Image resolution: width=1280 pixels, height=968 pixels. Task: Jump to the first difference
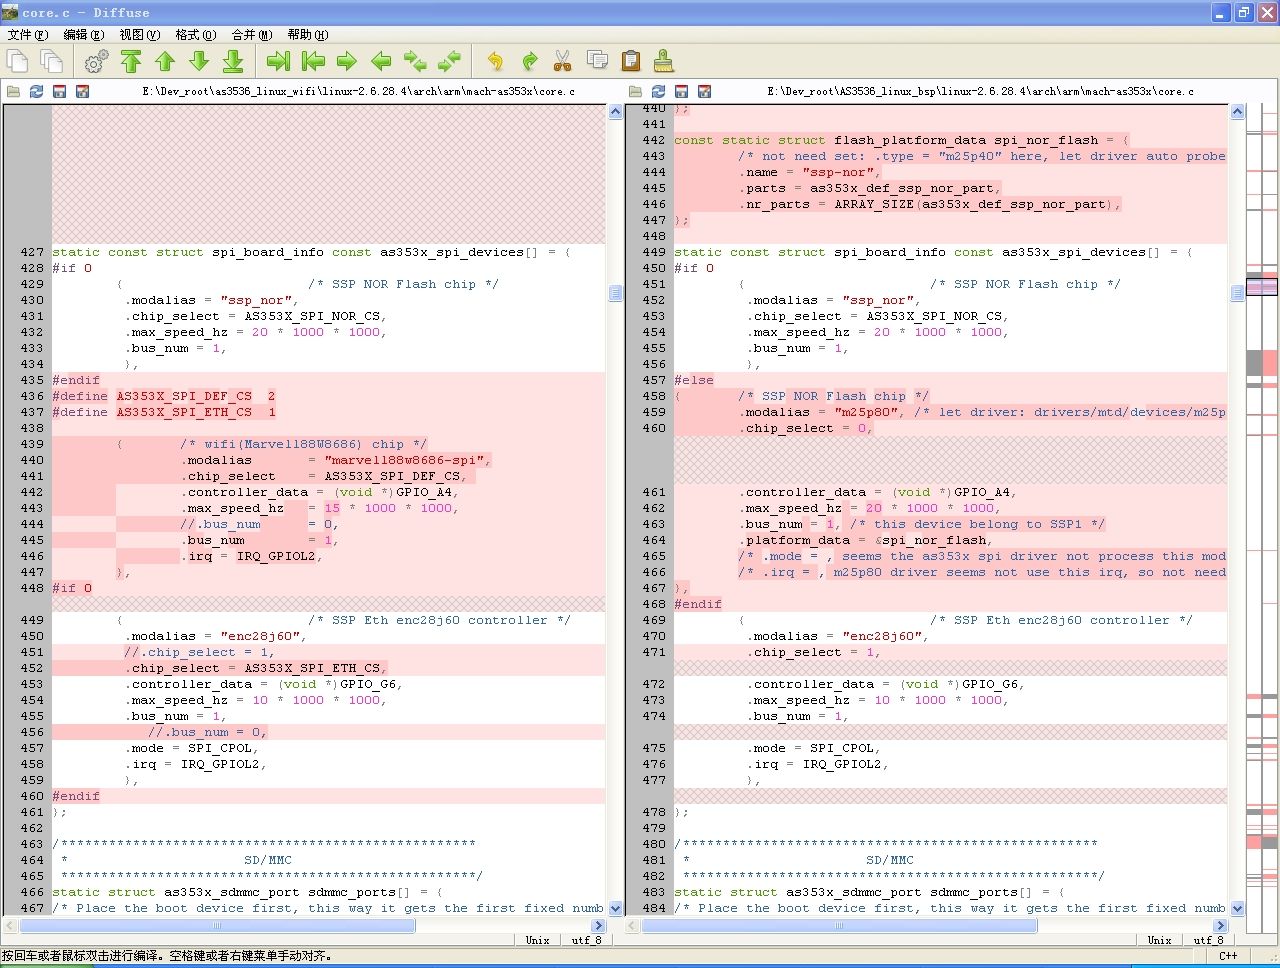pyautogui.click(x=131, y=62)
